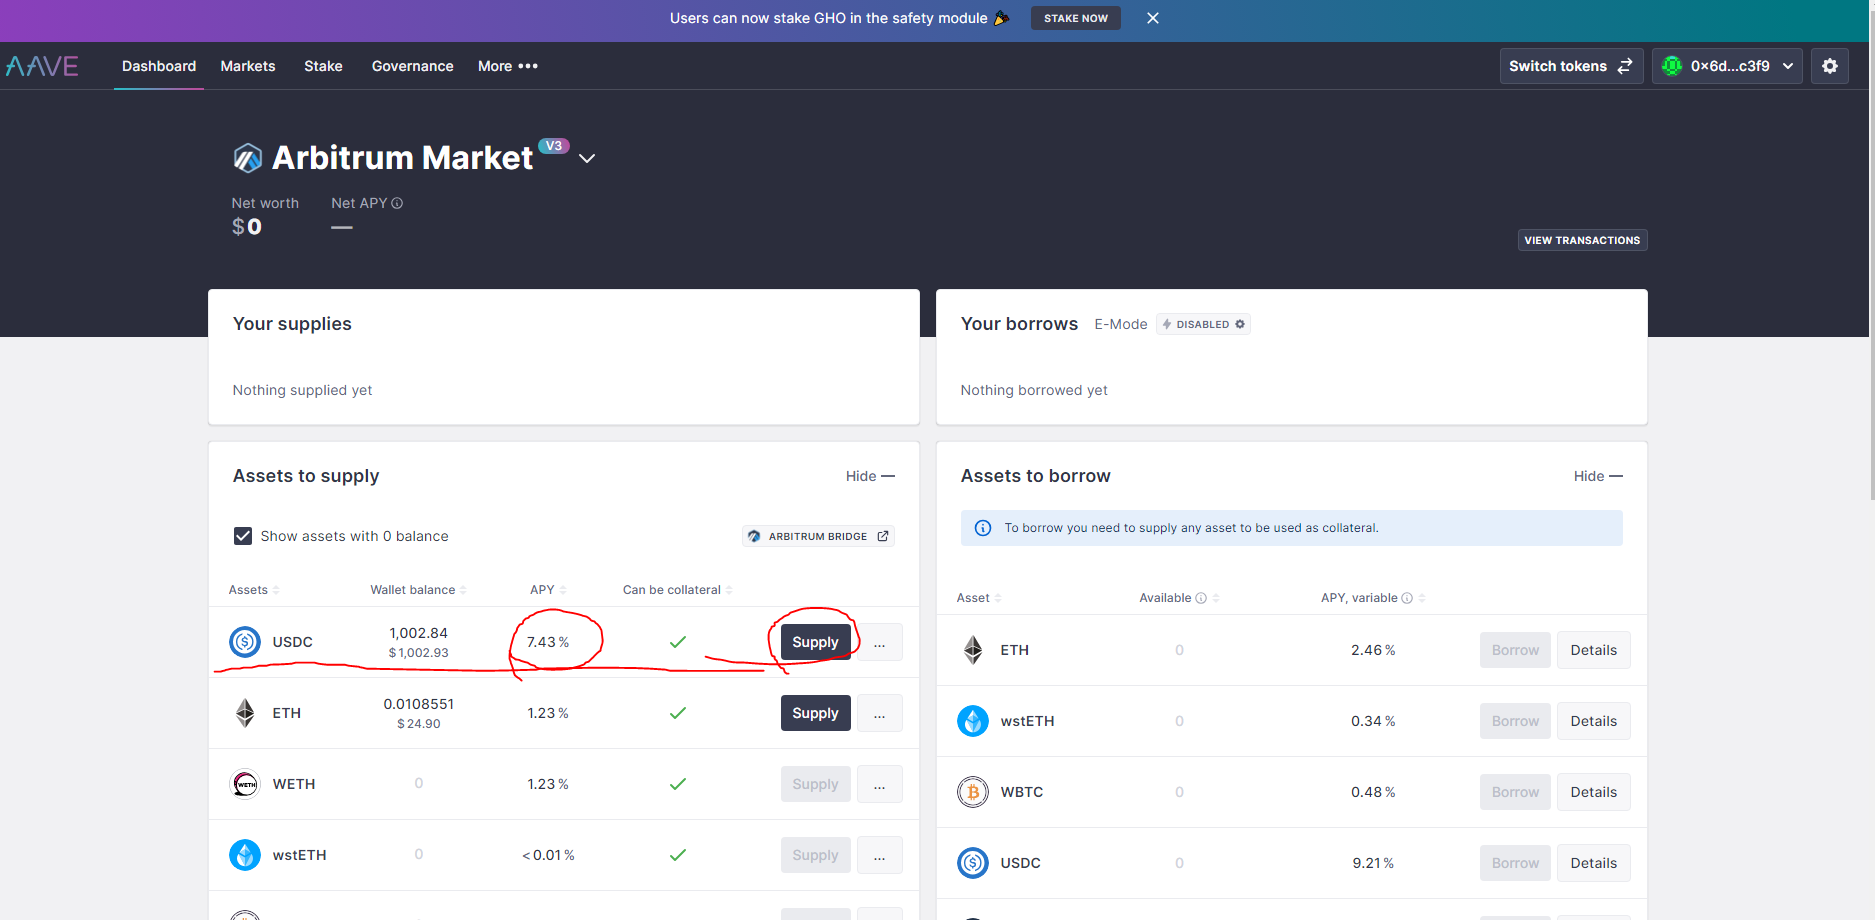Click the STAKE NOW button
1875x920 pixels.
point(1076,18)
